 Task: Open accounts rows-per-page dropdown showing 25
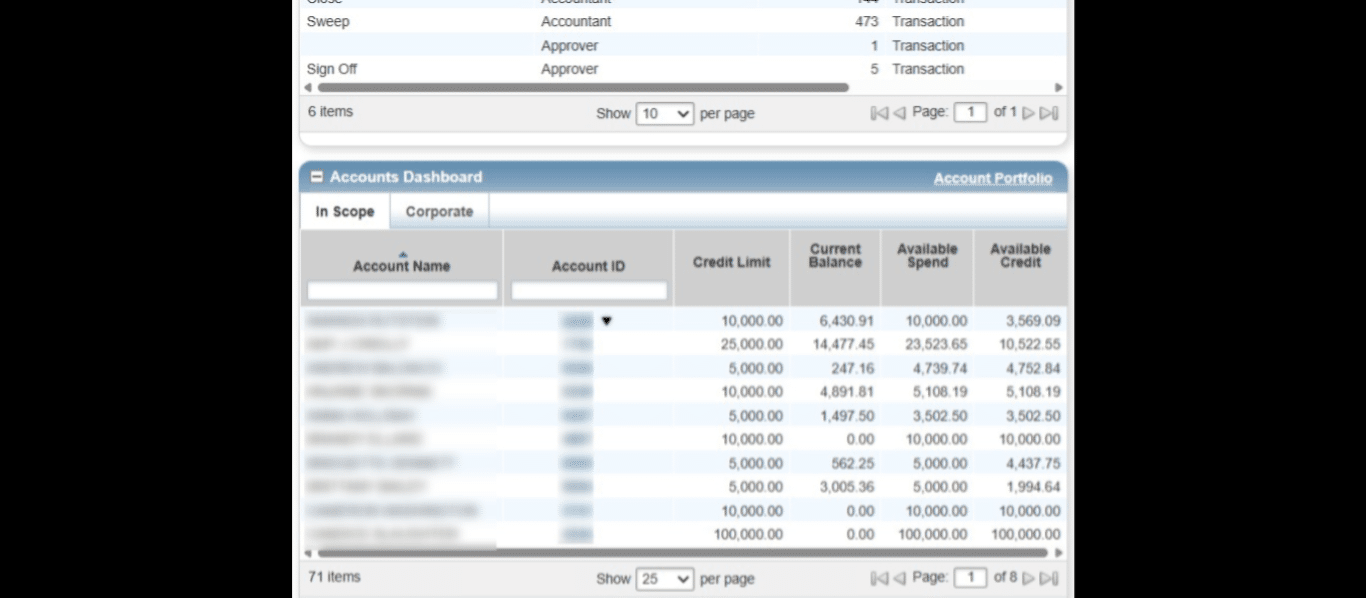(x=665, y=579)
